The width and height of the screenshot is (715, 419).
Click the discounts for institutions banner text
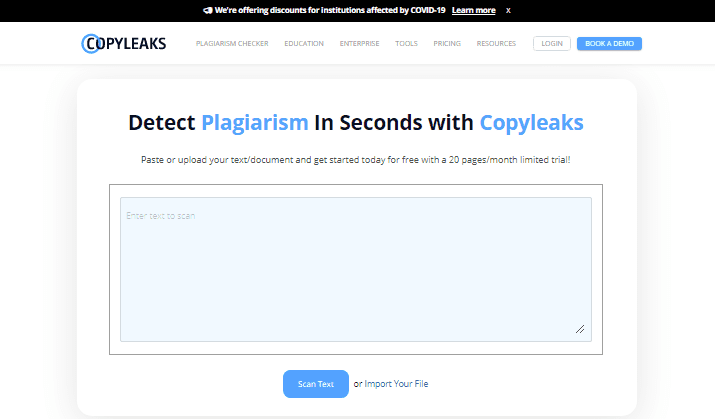tap(330, 10)
